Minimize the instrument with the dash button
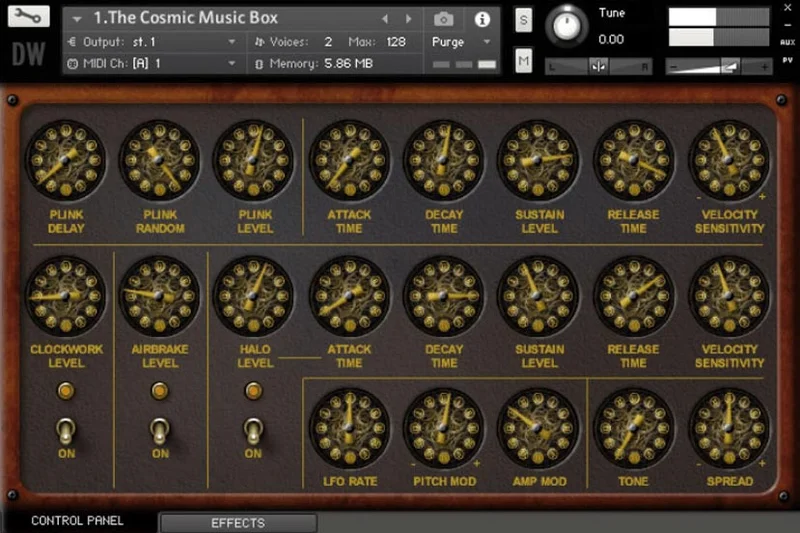The width and height of the screenshot is (800, 533). tap(788, 25)
